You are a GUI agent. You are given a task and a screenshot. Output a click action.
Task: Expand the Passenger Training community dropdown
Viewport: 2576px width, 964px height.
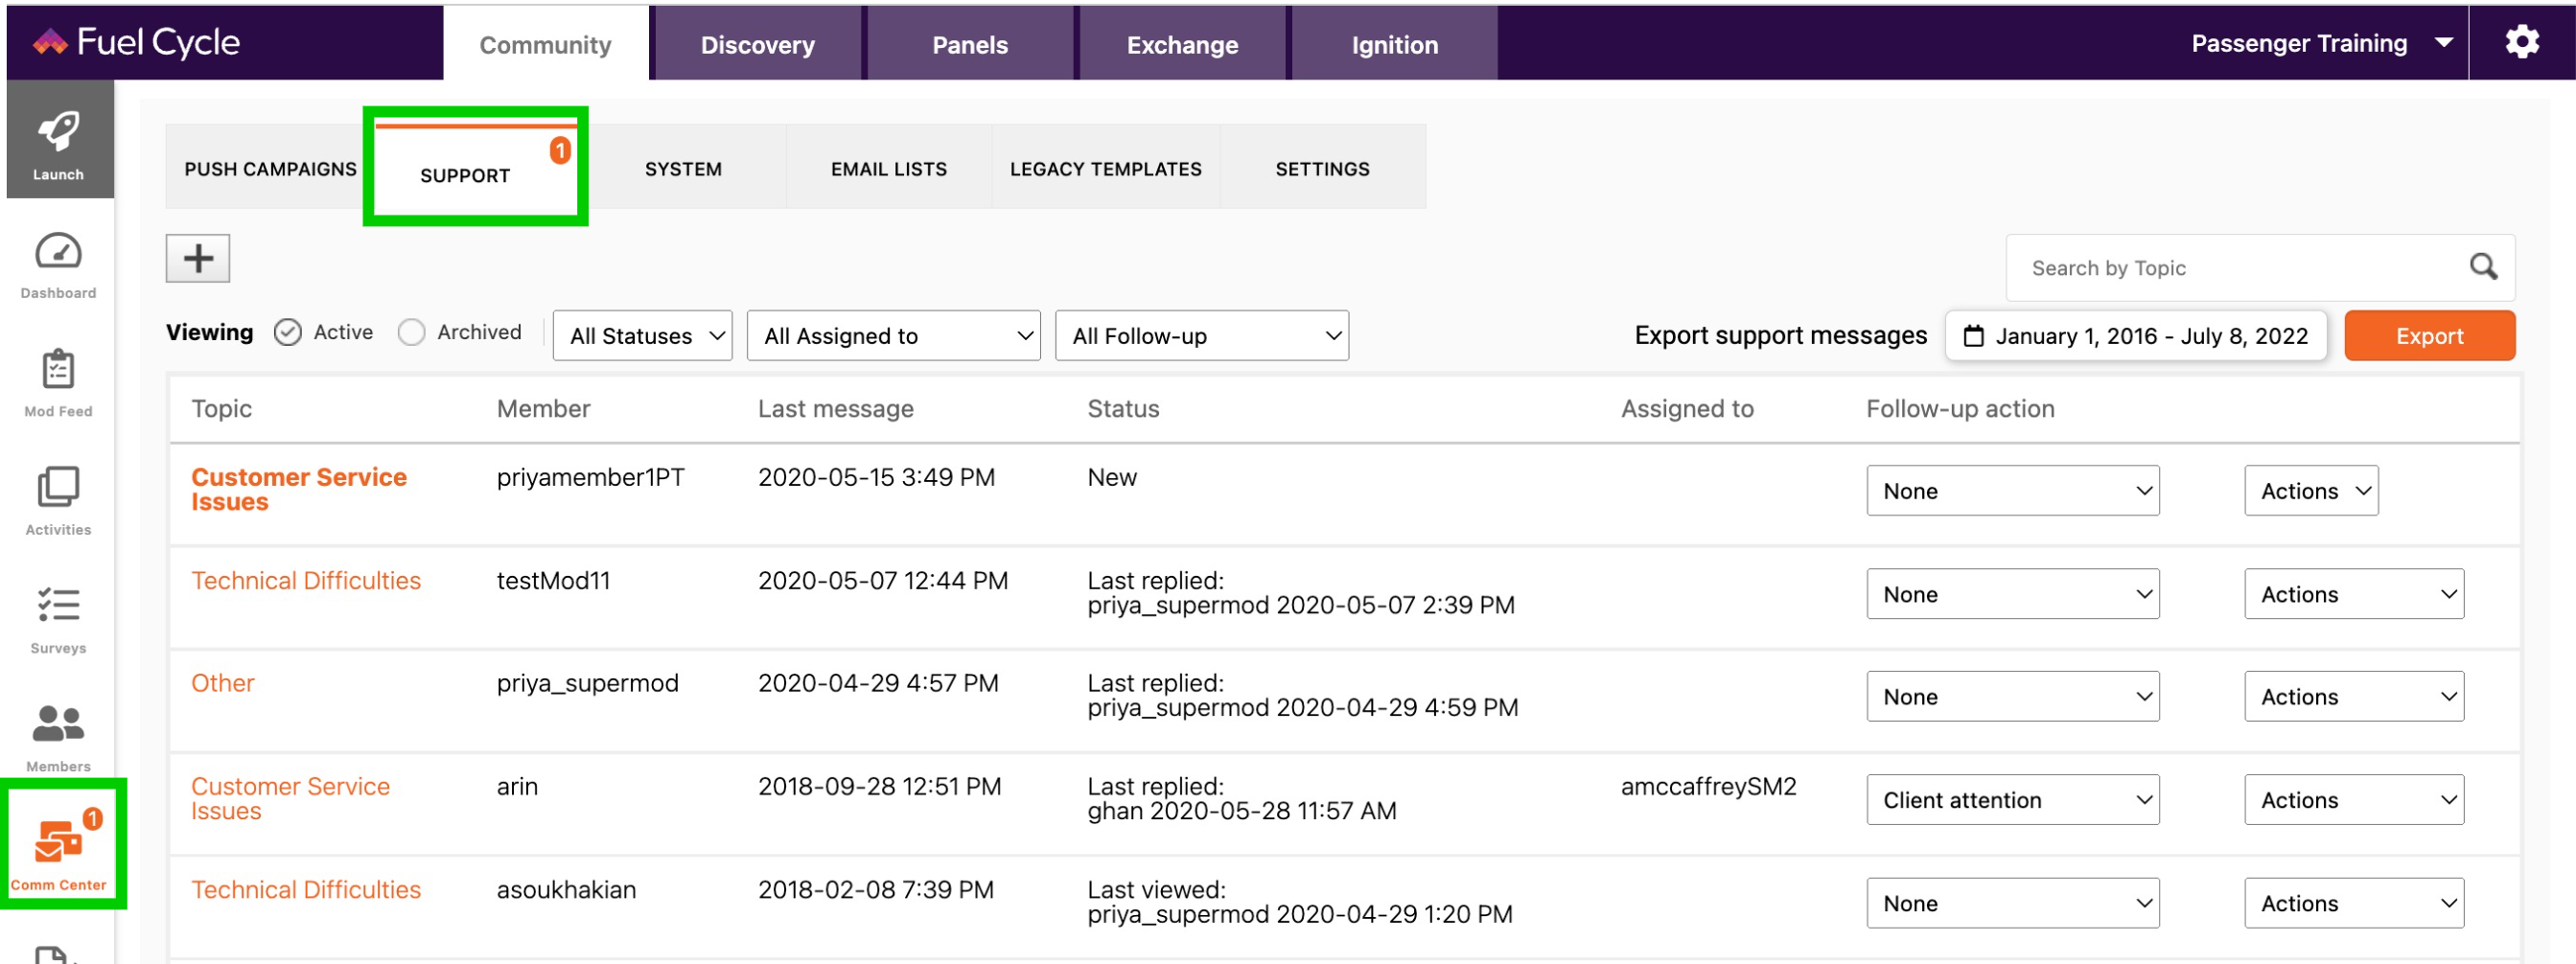[2321, 43]
